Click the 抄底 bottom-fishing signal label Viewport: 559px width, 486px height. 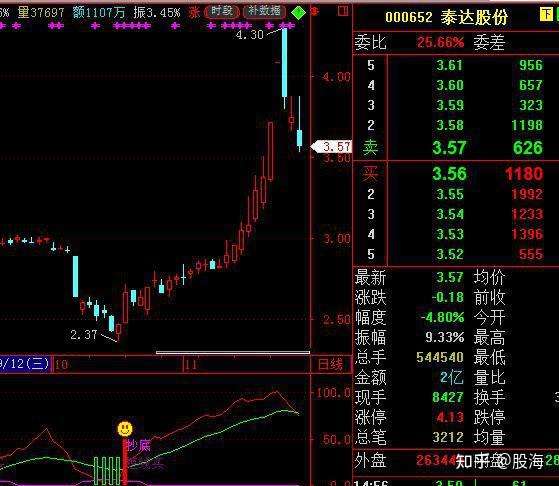point(139,445)
